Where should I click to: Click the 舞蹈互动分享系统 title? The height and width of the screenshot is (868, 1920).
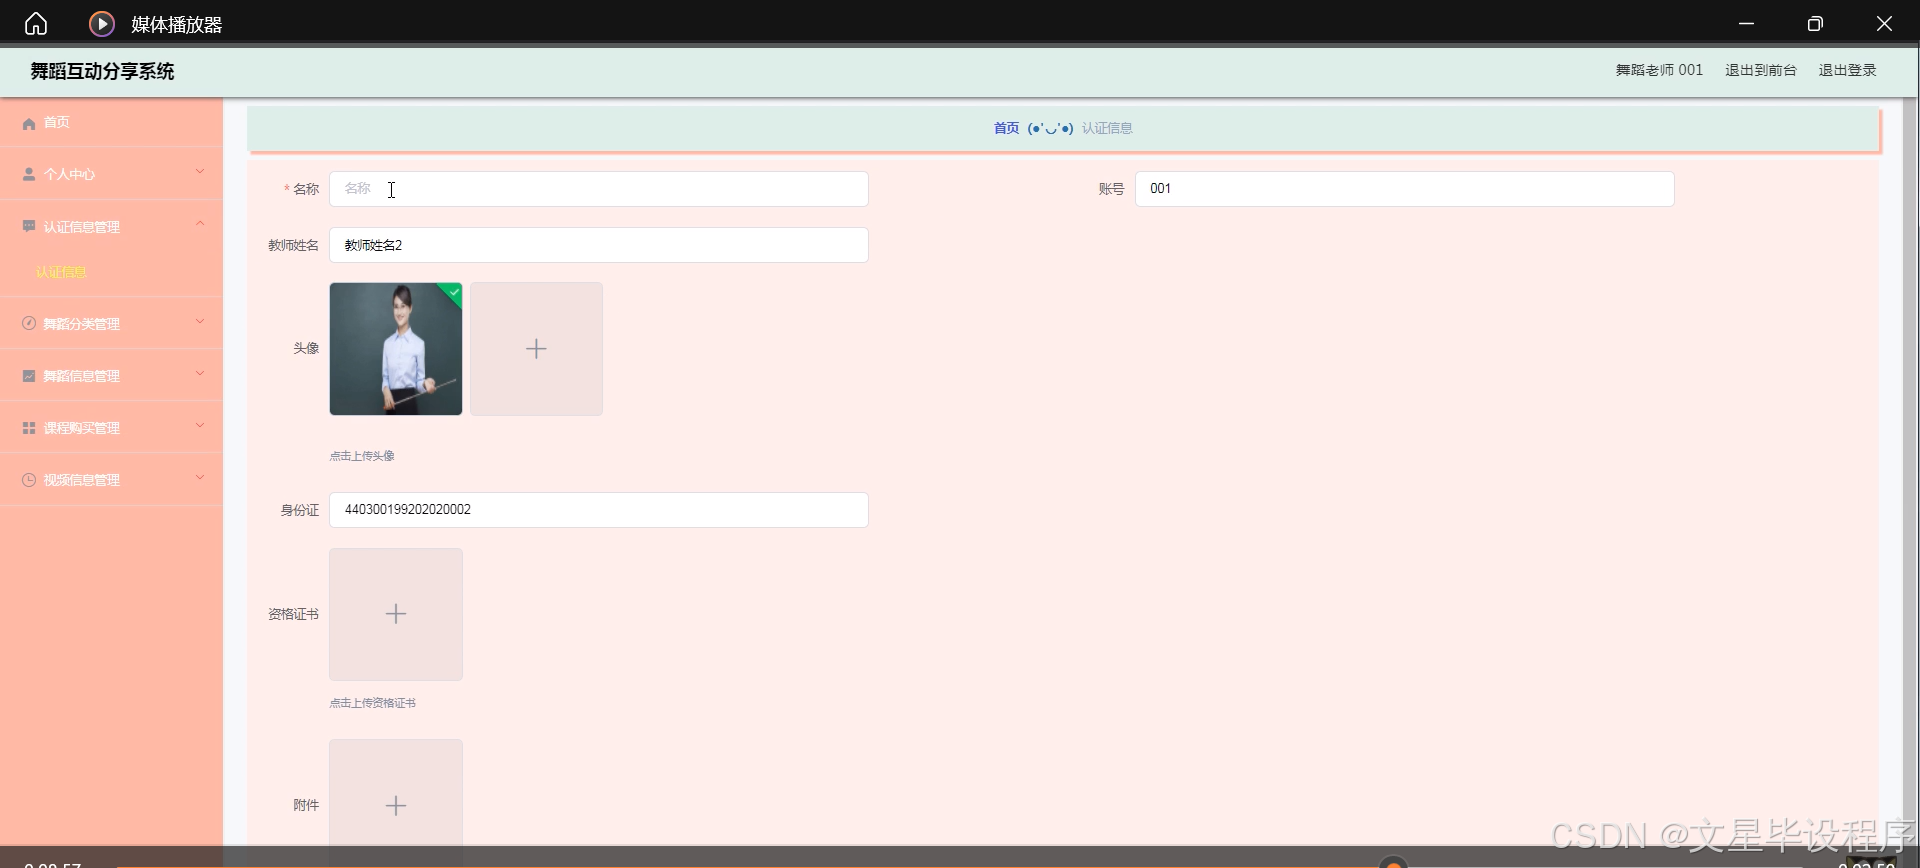coord(102,71)
